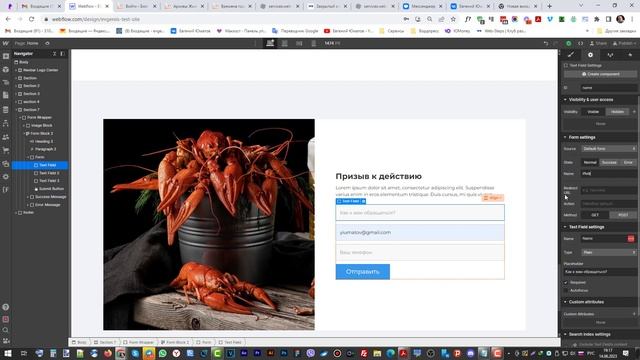The image size is (640, 360).
Task: Click the Create component button
Action: tap(600, 74)
